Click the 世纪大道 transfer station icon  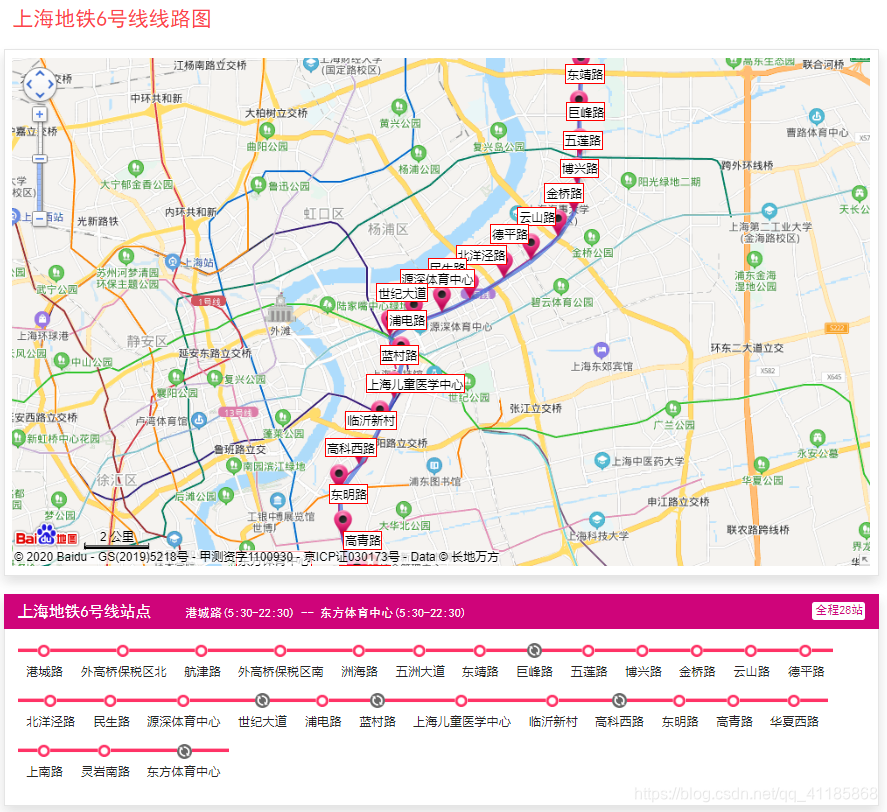pos(262,701)
